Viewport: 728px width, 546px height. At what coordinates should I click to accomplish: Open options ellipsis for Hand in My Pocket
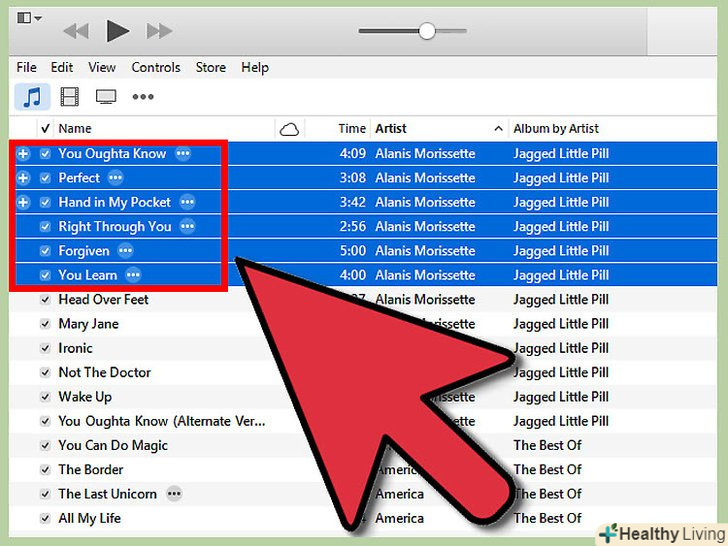(188, 202)
